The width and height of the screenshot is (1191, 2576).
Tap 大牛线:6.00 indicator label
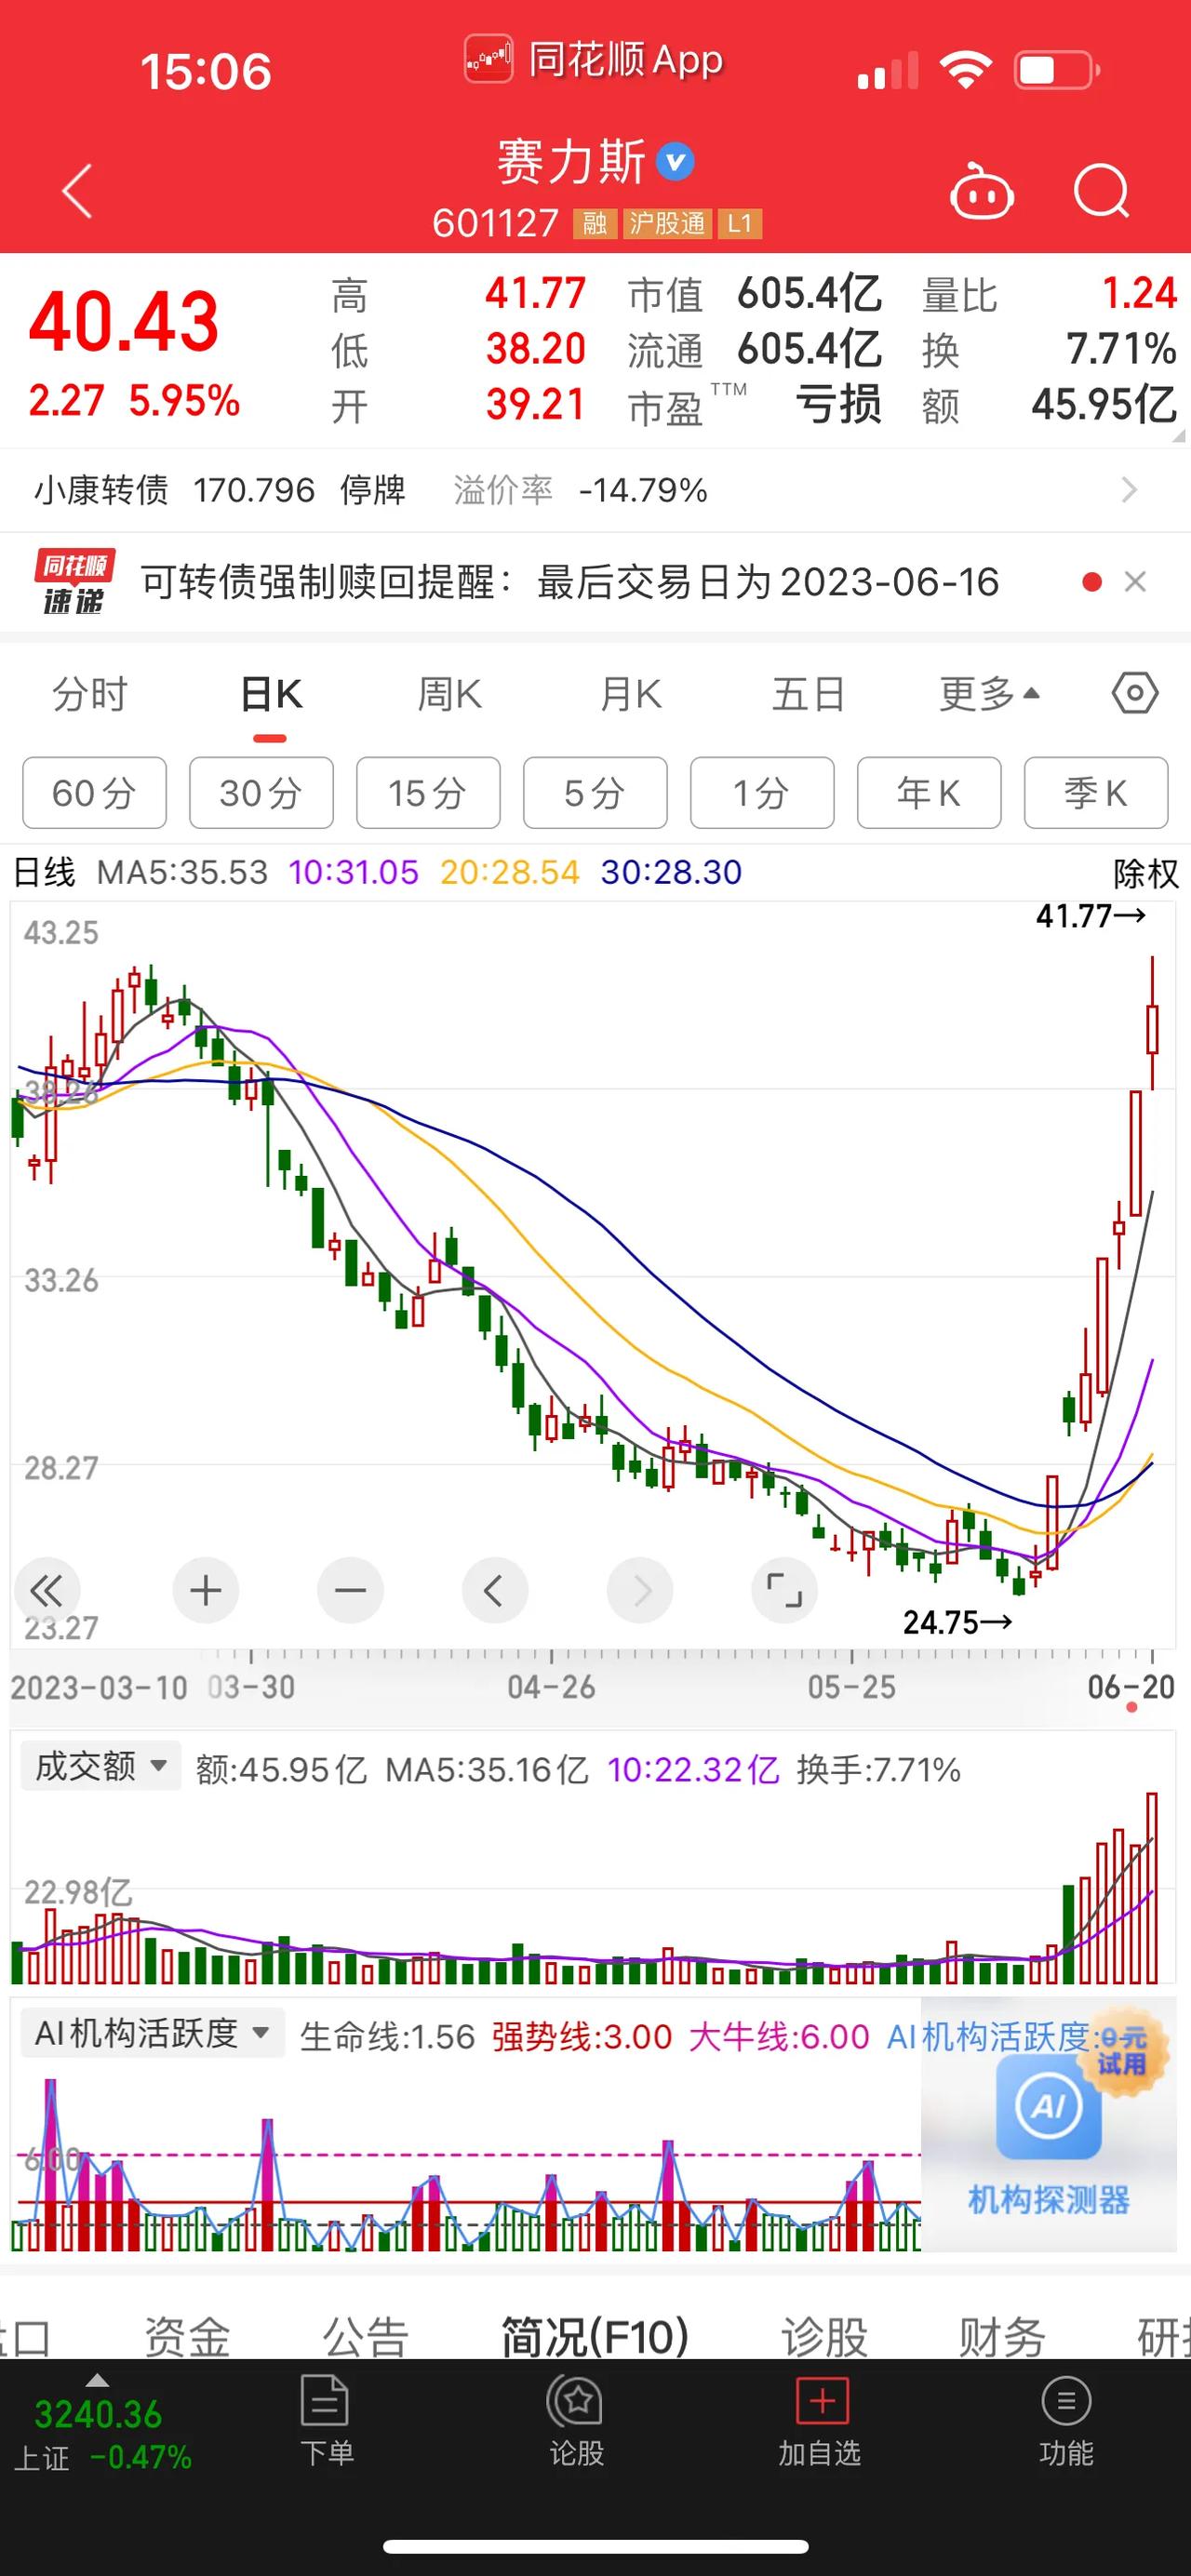779,2036
